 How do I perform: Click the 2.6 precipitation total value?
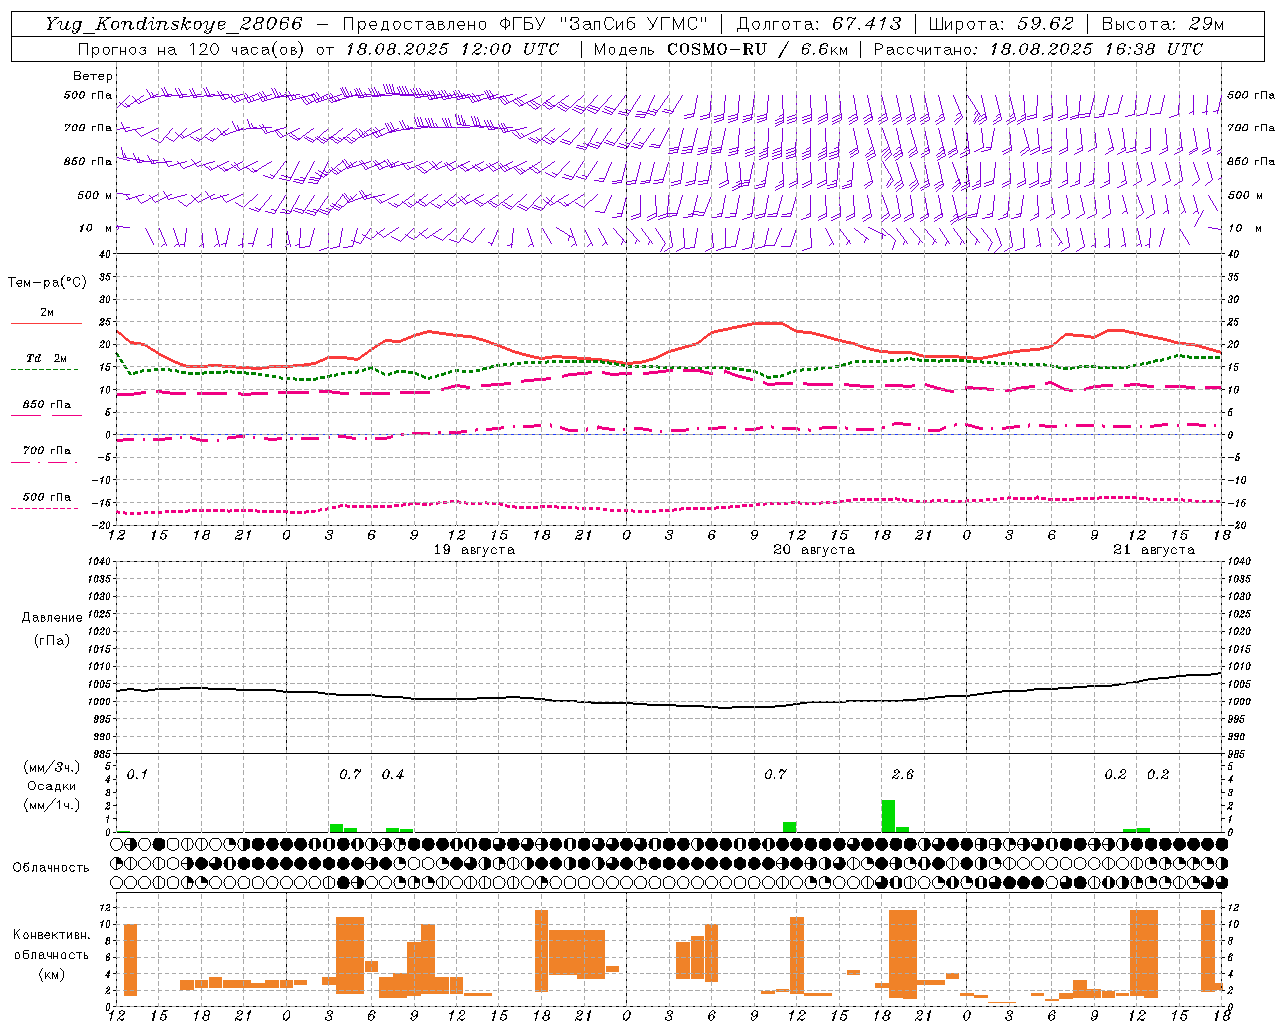(x=902, y=775)
